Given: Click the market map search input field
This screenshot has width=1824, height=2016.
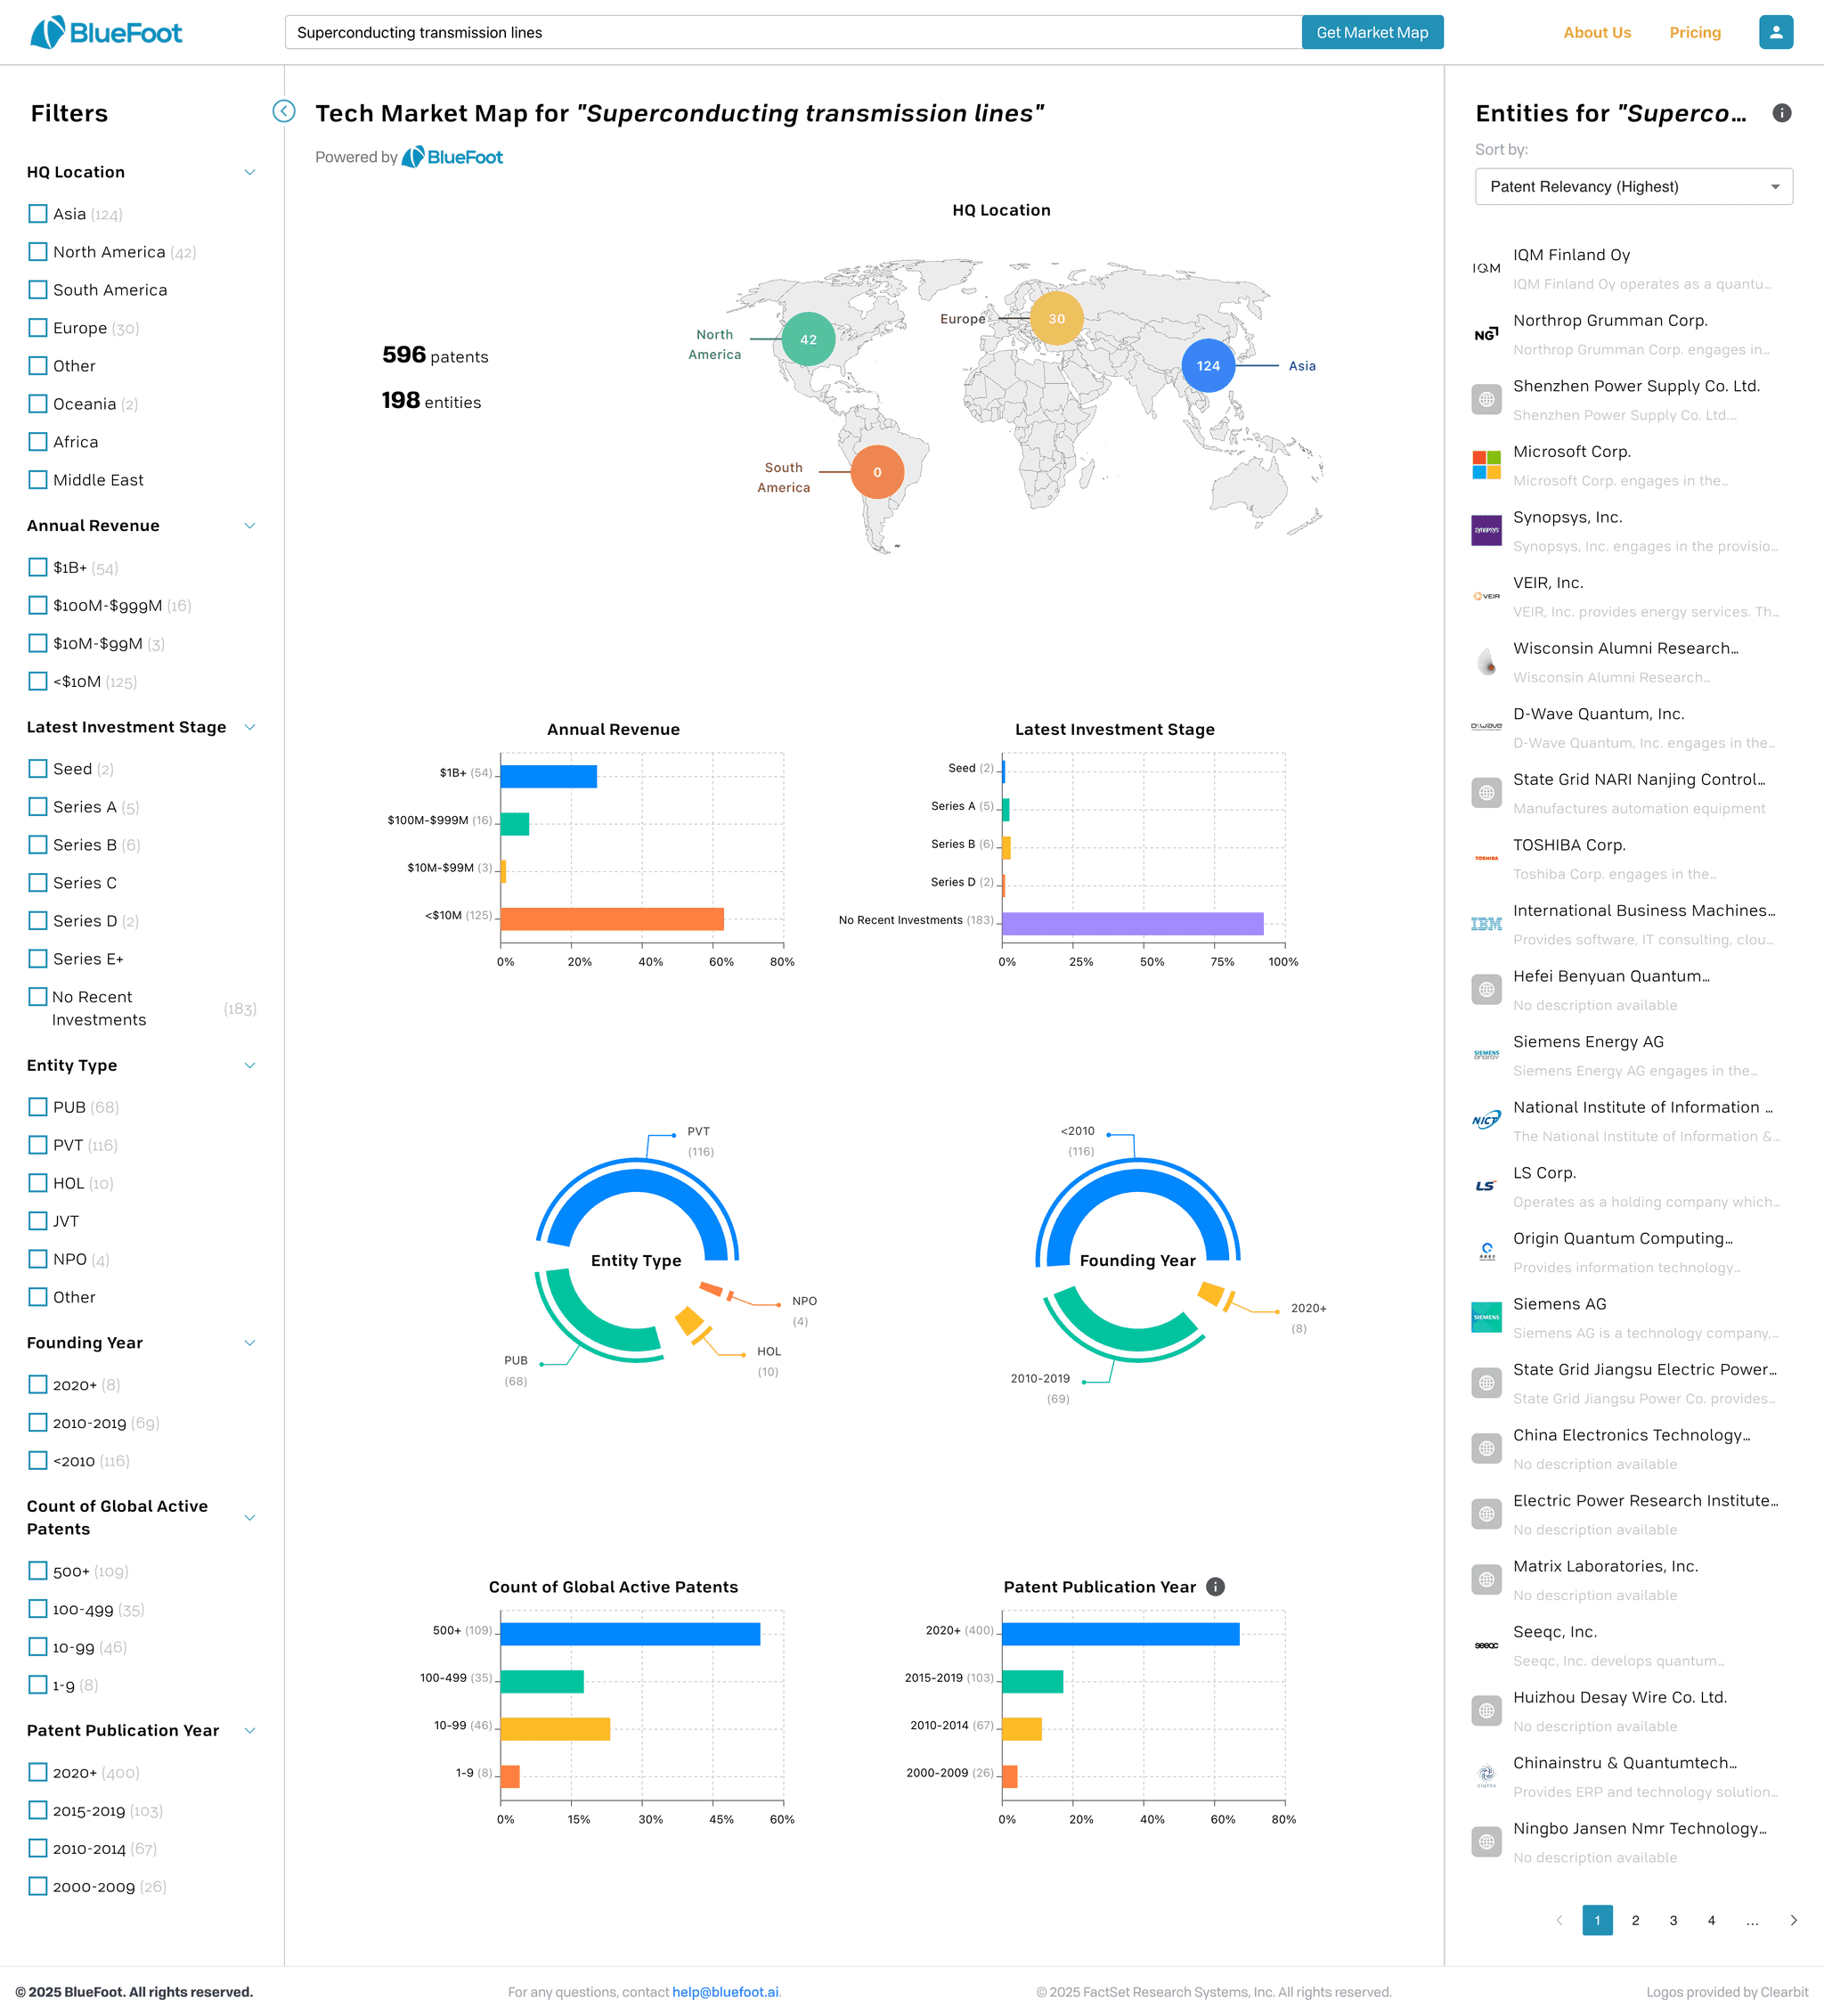Looking at the screenshot, I should pos(792,32).
